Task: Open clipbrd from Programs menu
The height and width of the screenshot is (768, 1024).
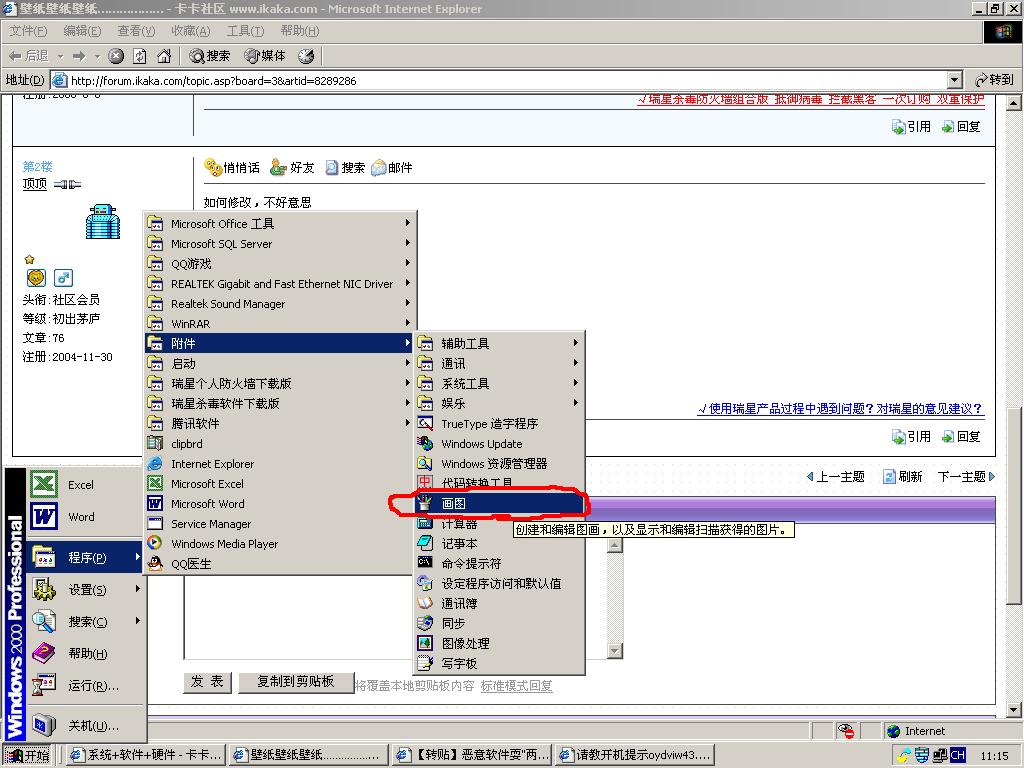Action: coord(280,443)
